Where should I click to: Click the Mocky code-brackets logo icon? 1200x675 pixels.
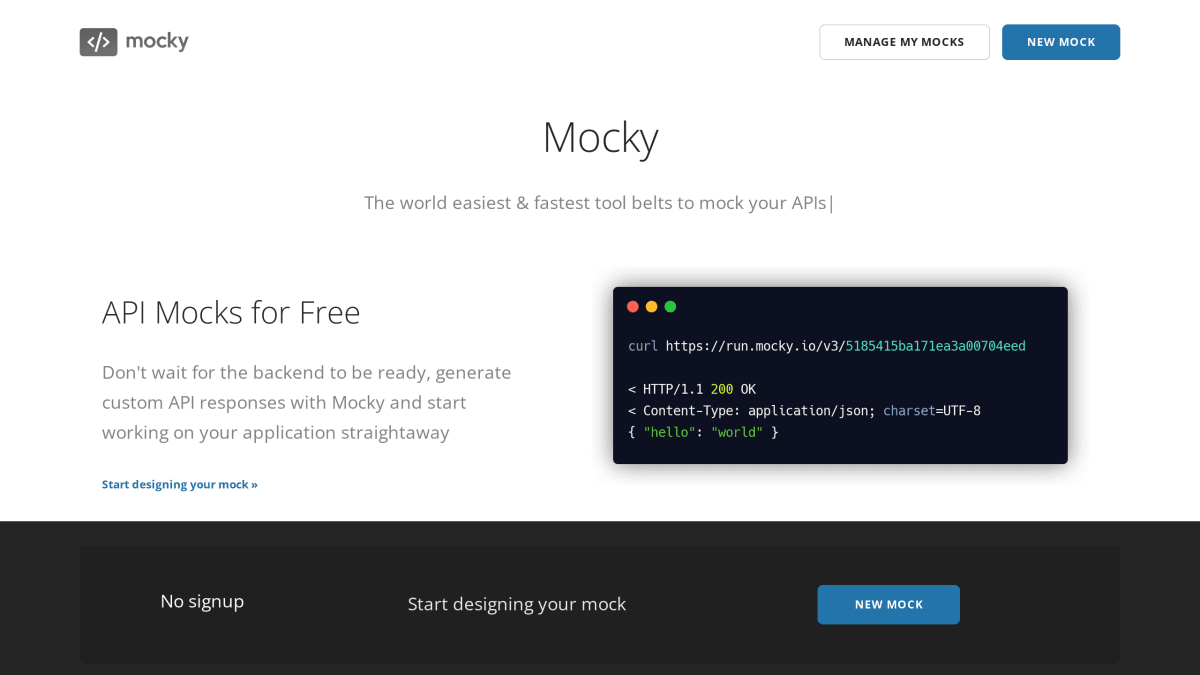coord(98,42)
